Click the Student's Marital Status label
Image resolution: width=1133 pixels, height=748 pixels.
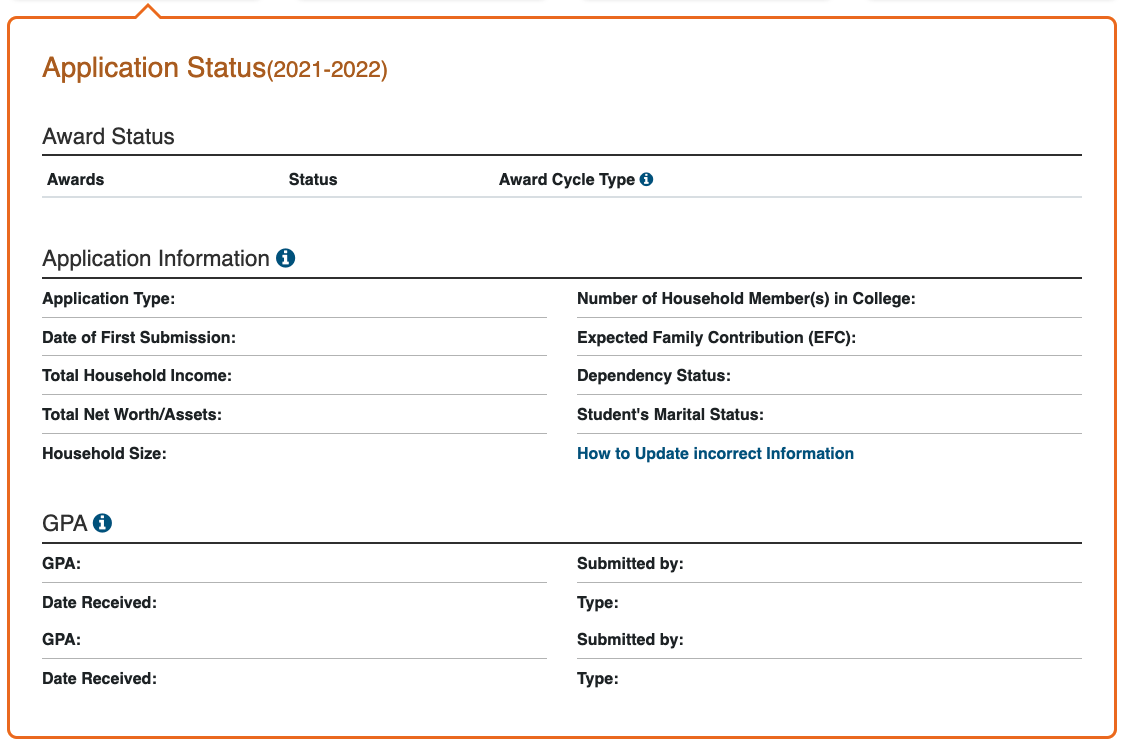click(670, 415)
